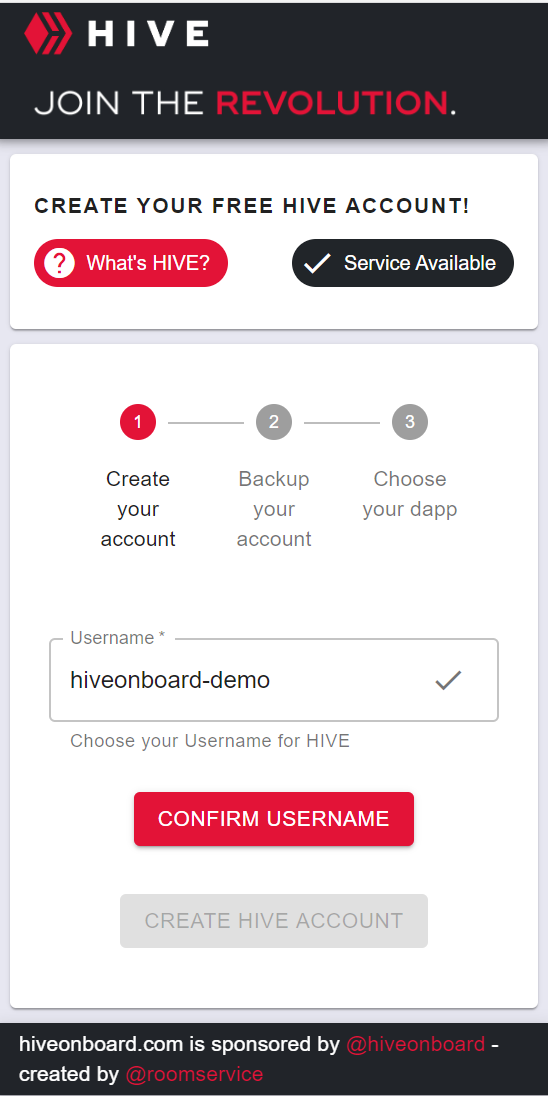Click the username validation checkmark icon
Viewport: 548px width, 1096px height.
[x=448, y=679]
